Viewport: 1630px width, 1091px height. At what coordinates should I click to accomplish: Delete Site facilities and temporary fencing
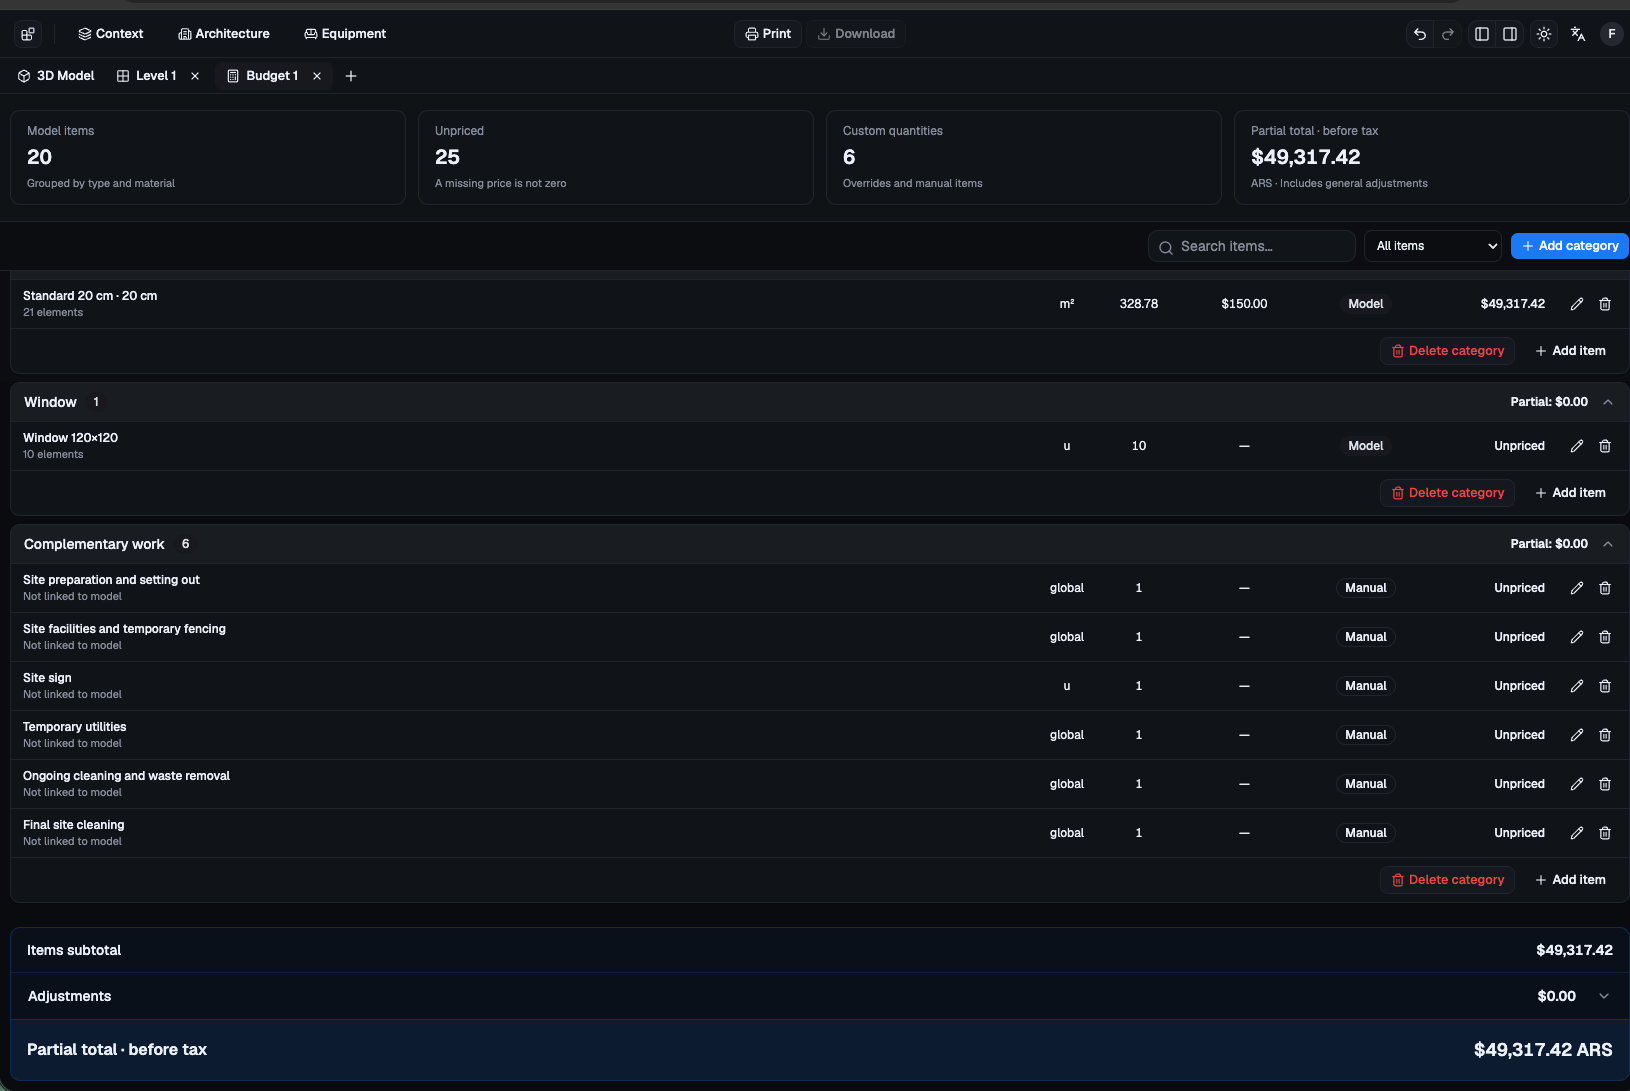coord(1605,637)
